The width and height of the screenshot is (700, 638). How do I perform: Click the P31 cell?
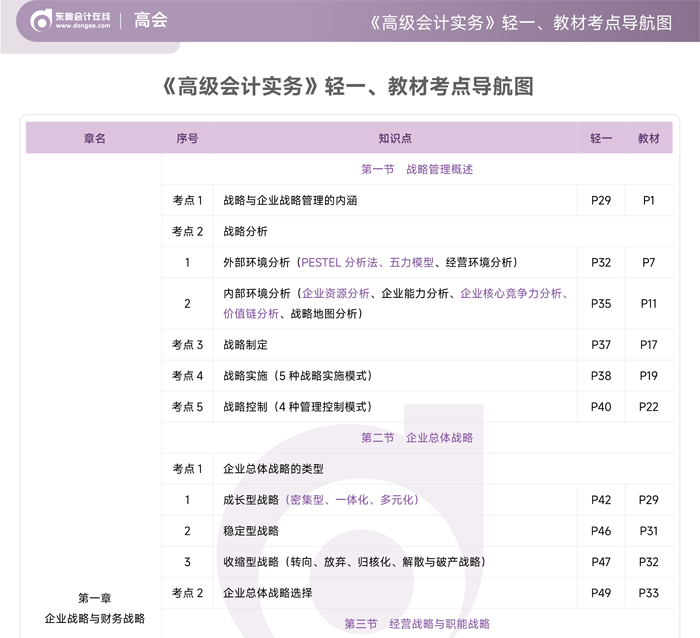(x=649, y=531)
